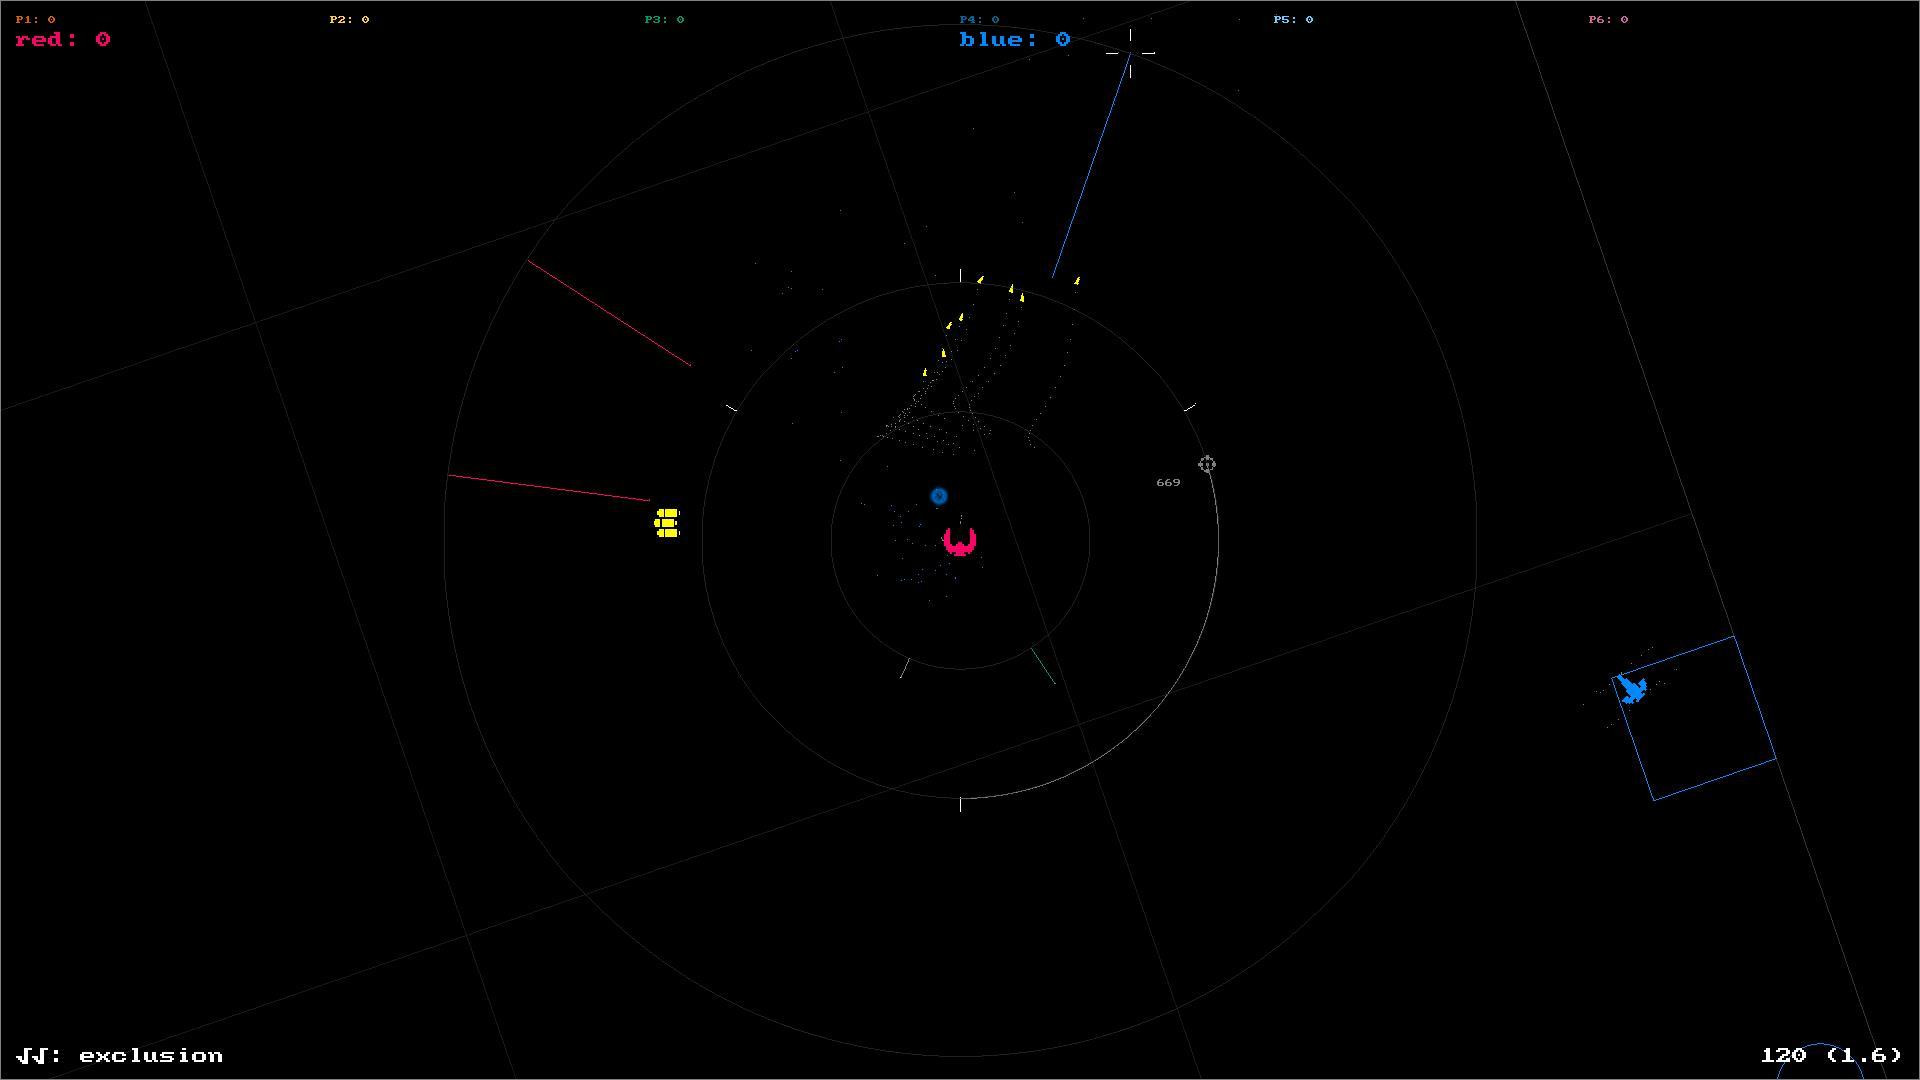The width and height of the screenshot is (1920, 1080).
Task: Click the red player ship at center
Action: [x=960, y=541]
